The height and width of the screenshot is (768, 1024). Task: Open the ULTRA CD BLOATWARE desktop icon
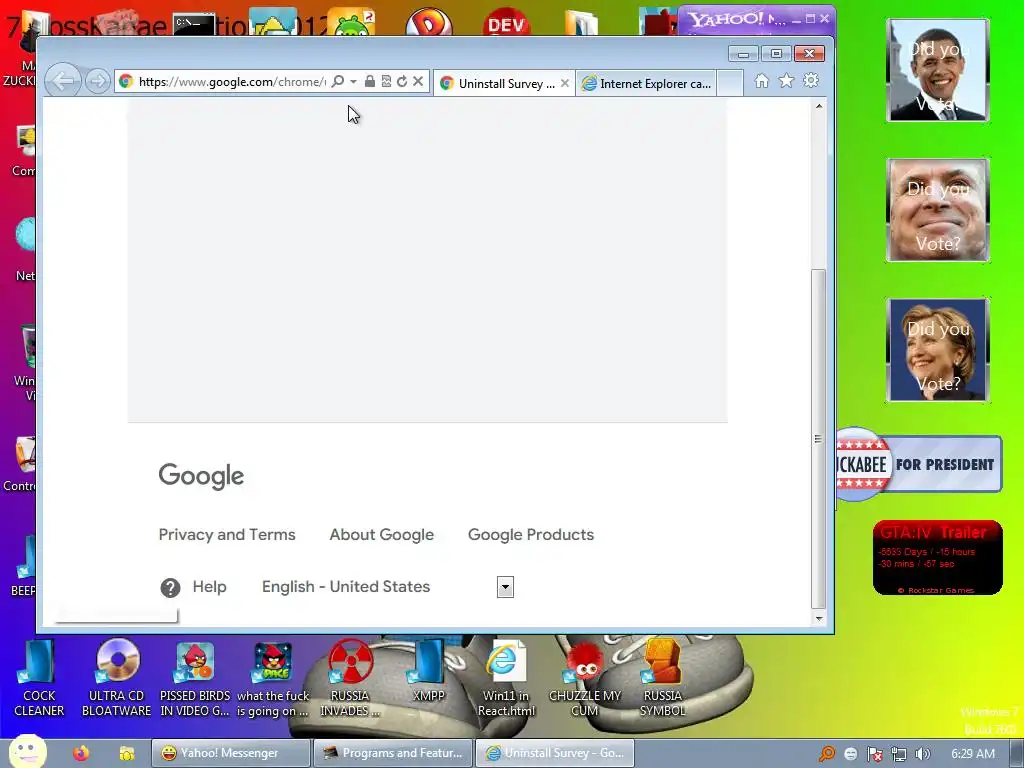pos(116,678)
